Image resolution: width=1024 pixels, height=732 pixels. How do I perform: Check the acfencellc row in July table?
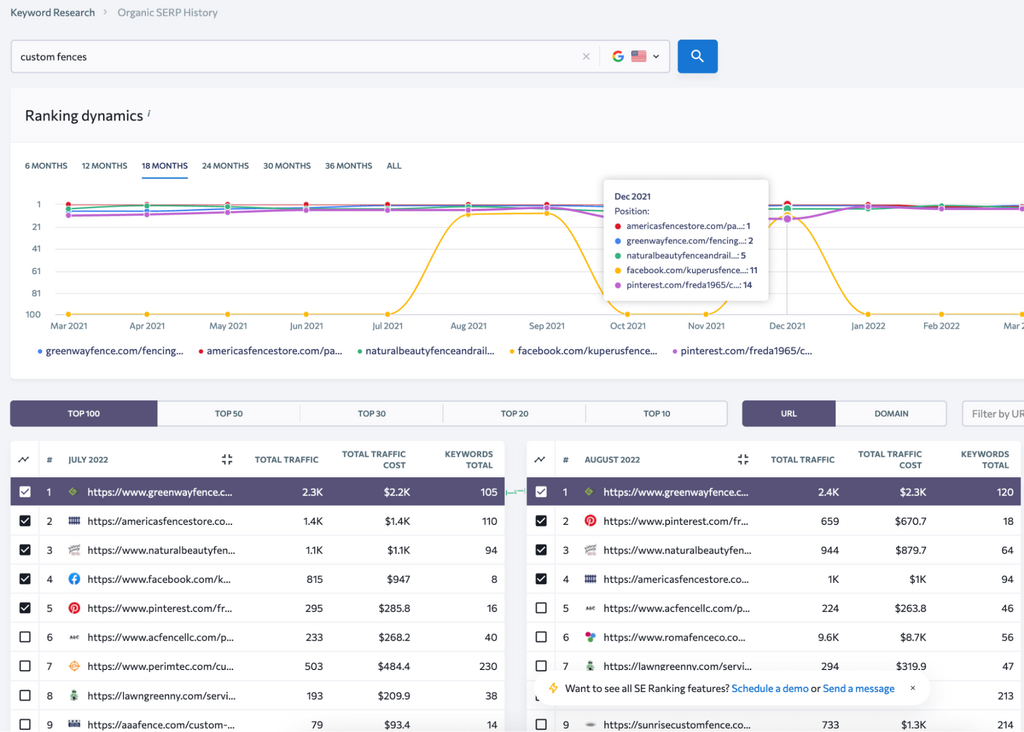tap(25, 637)
